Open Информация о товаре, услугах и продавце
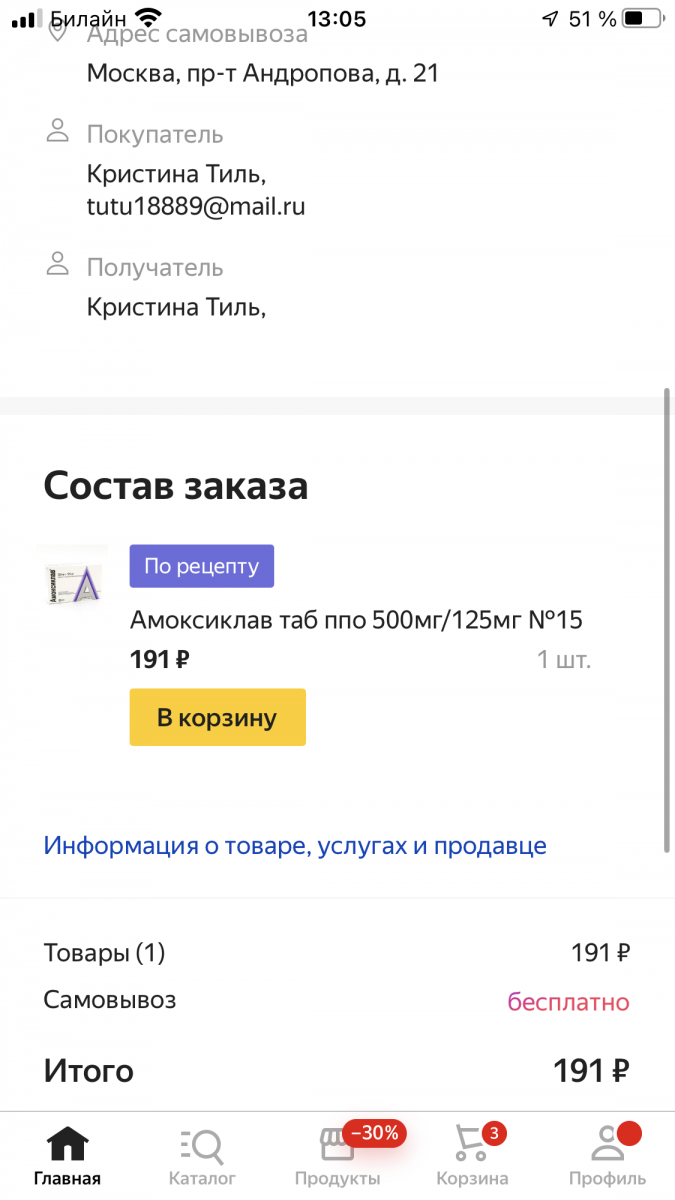 [295, 846]
